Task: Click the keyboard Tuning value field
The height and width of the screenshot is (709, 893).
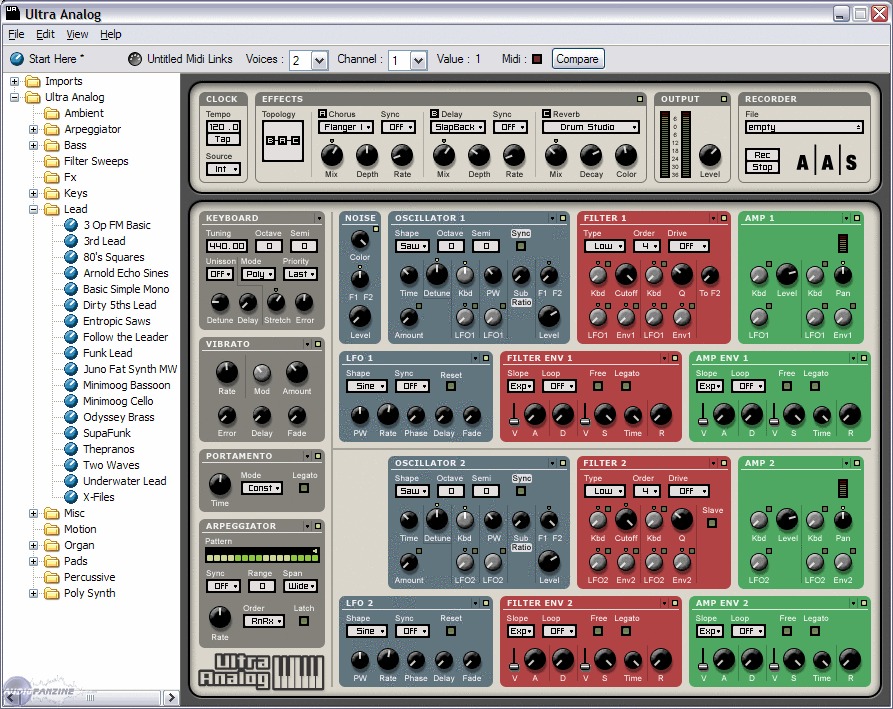Action: pyautogui.click(x=225, y=246)
